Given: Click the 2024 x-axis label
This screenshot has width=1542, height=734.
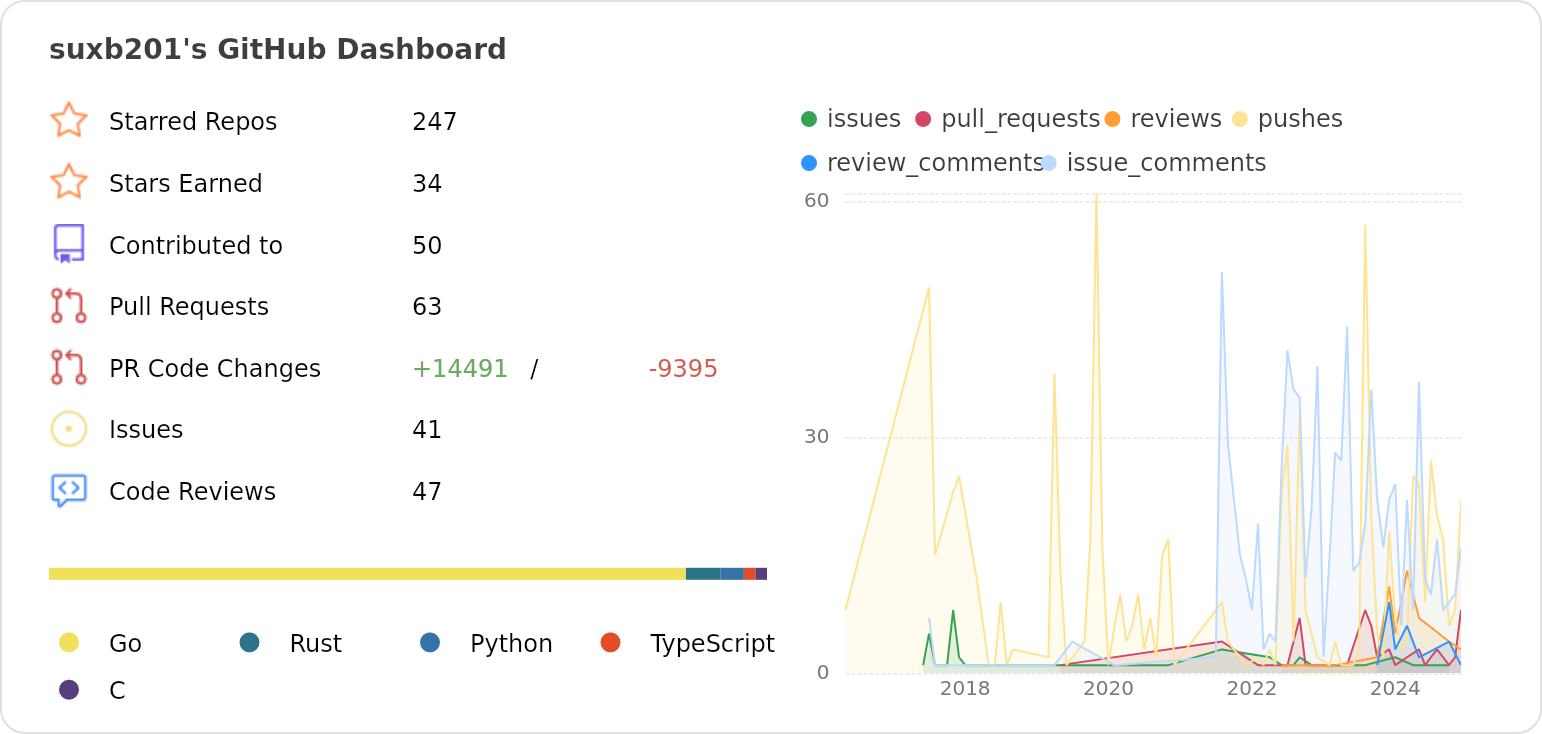Looking at the screenshot, I should coord(1395,688).
